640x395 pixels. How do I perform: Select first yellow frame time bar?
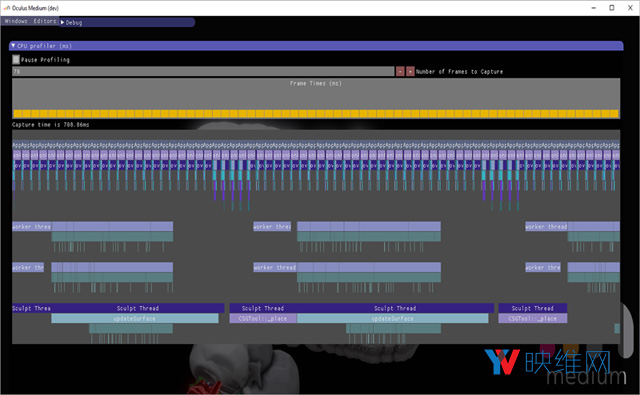tap(18, 113)
